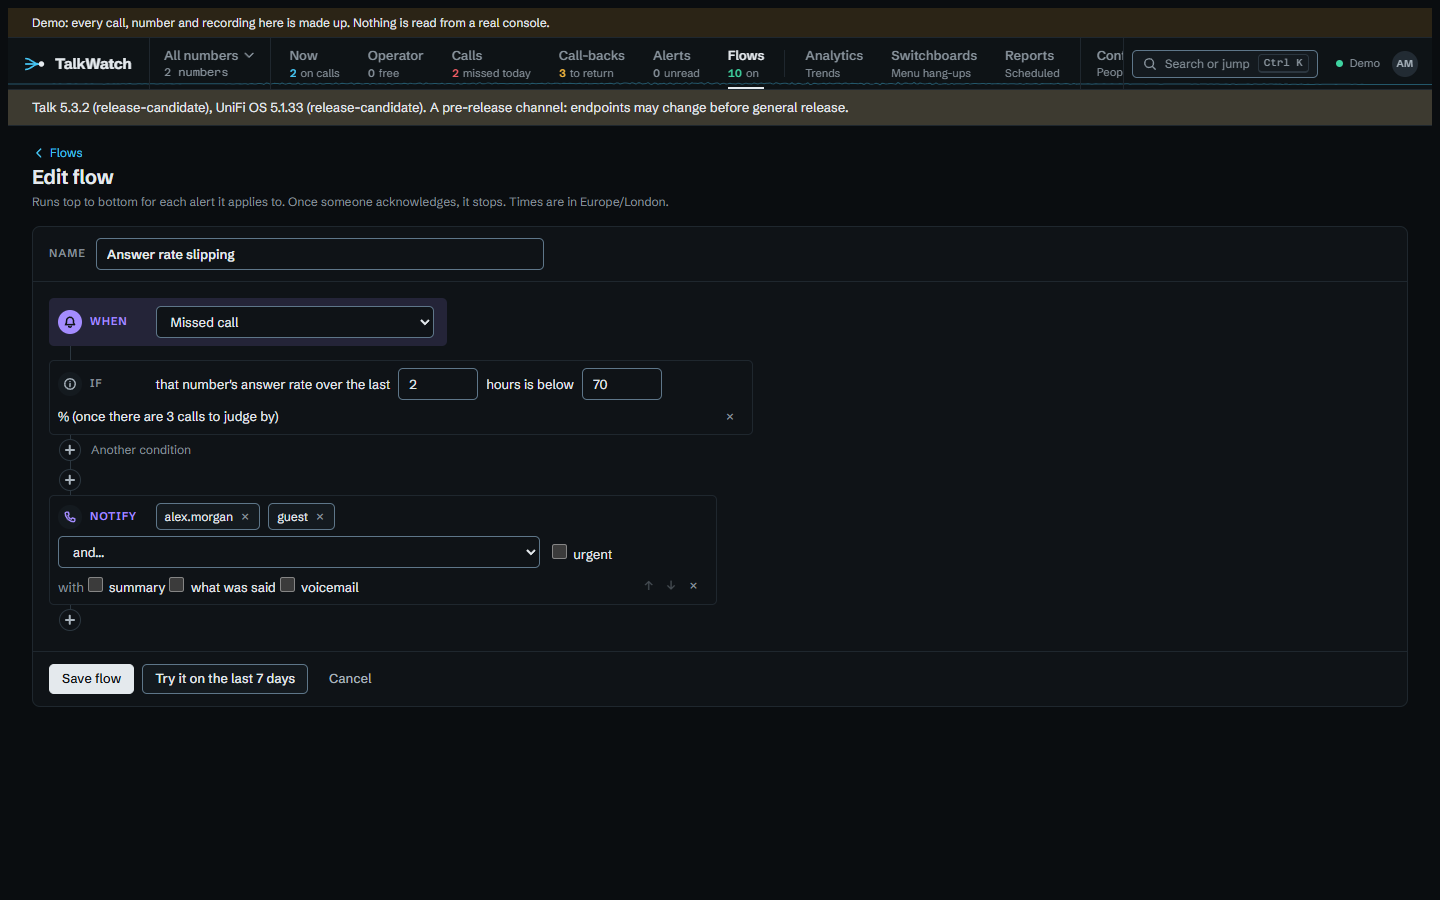Screen dimensions: 1440x900
Task: Click the NOTIFY phone icon
Action: tap(70, 517)
